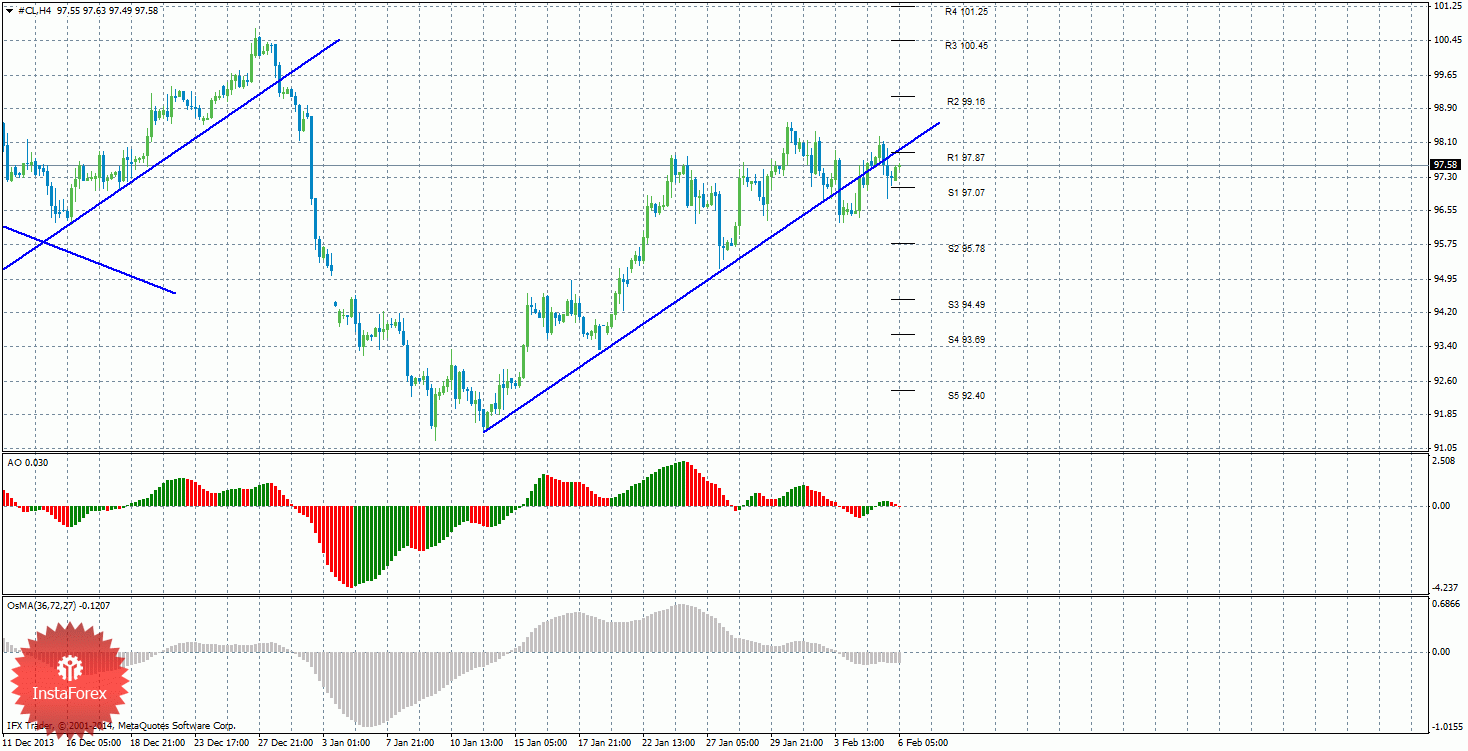This screenshot has height=751, width=1468.
Task: Click the R1 97.87 resistance label
Action: tap(966, 158)
